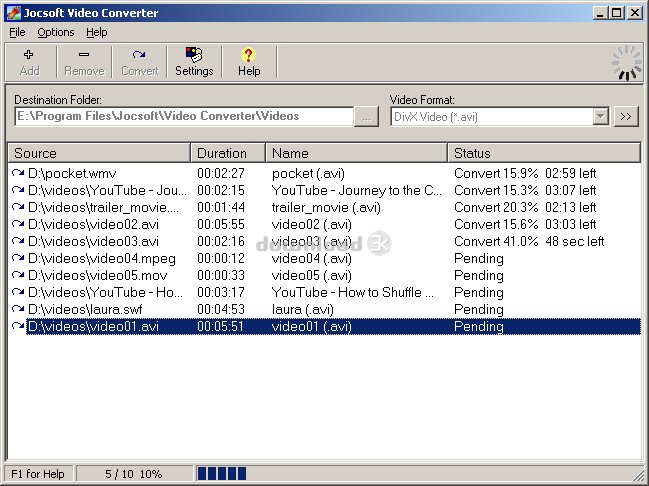Click the spinning activity indicator

click(x=627, y=63)
